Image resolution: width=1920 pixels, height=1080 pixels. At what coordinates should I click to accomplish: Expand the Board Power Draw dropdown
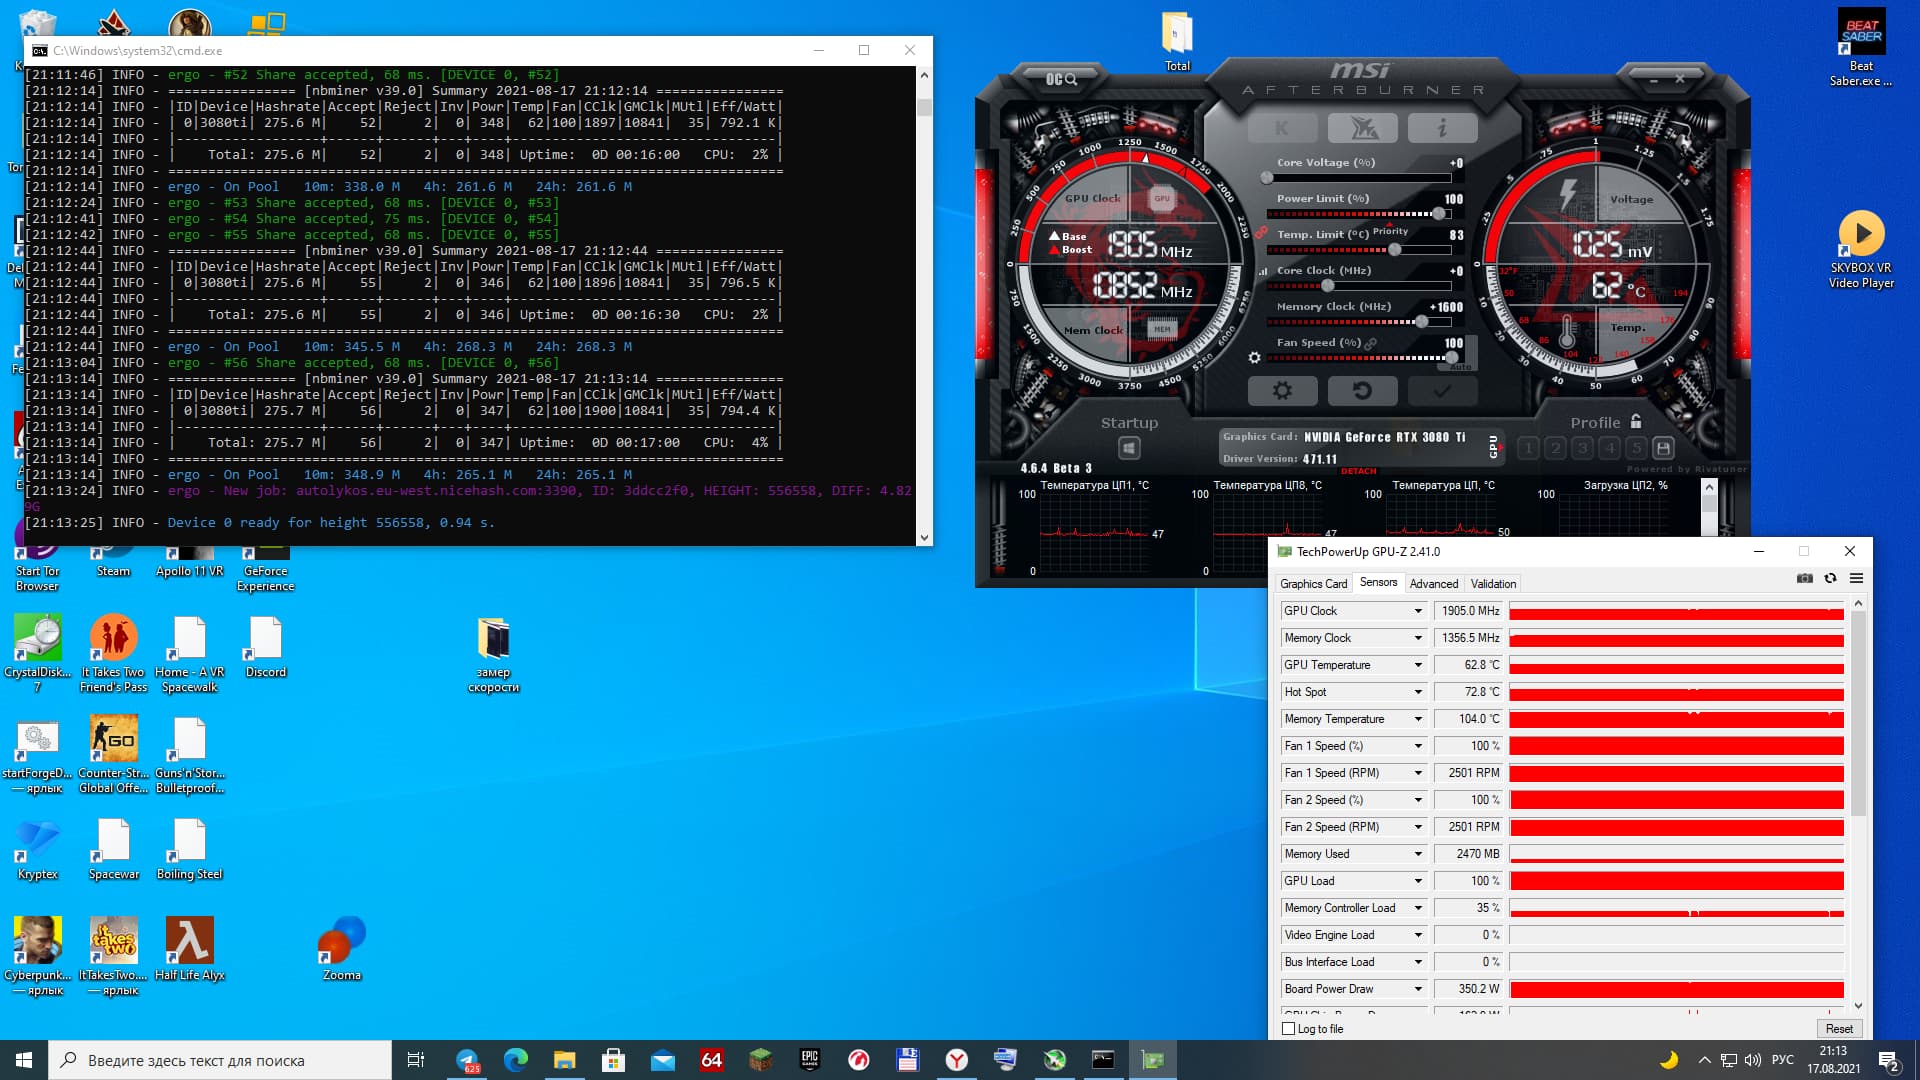point(1417,989)
